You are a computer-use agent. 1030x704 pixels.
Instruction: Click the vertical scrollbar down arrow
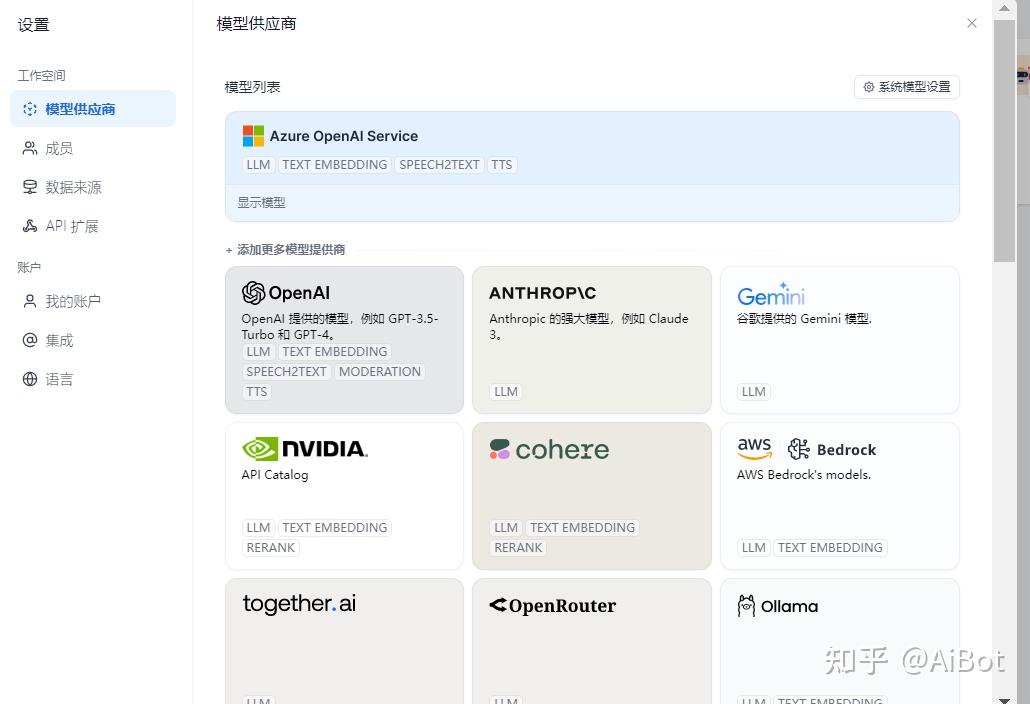(x=1004, y=695)
